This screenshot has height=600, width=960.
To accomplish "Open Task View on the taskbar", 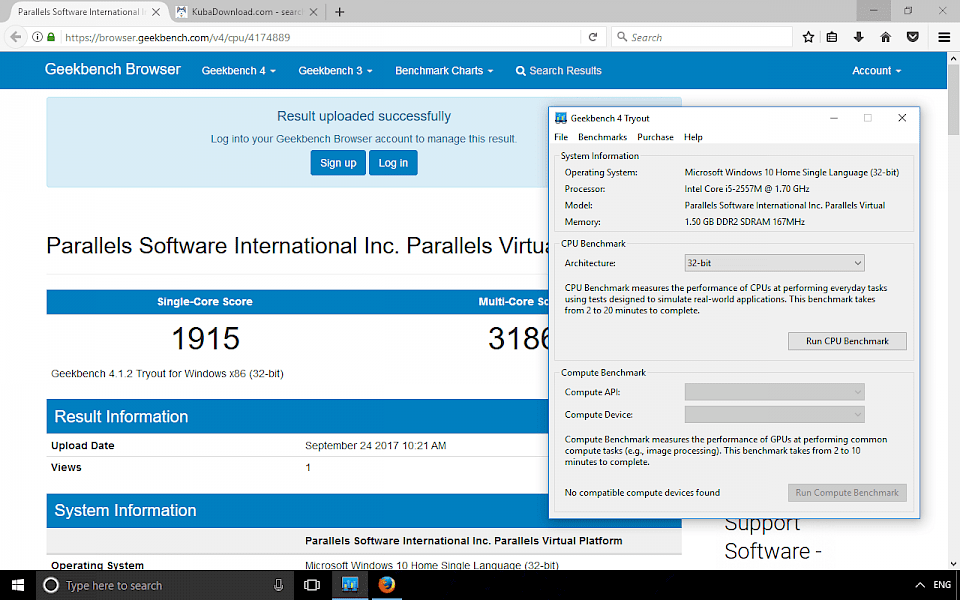I will coord(312,585).
